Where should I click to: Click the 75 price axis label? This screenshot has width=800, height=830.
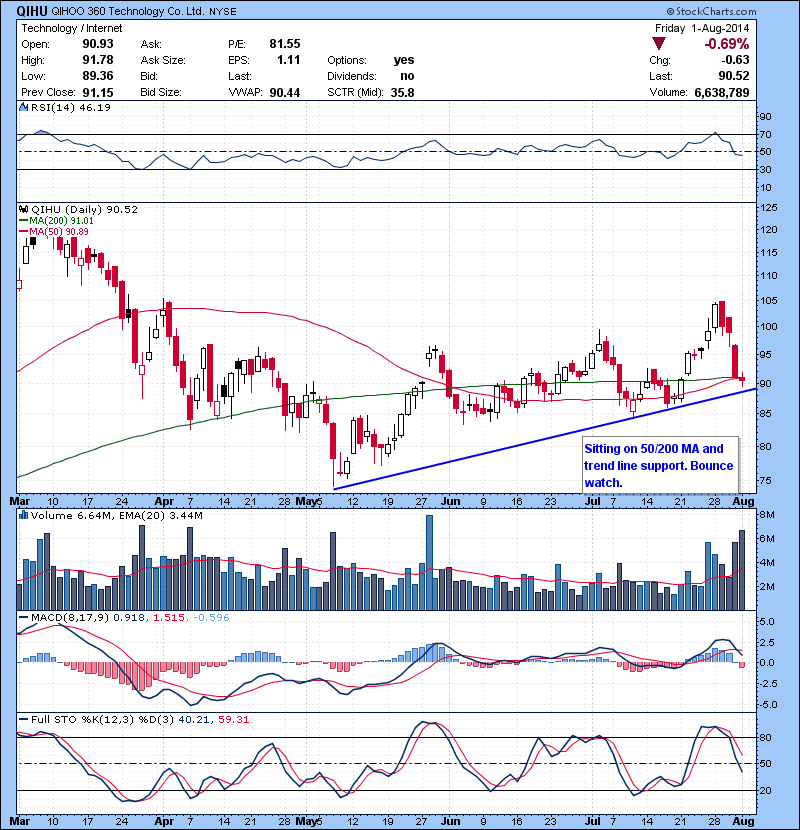[x=766, y=481]
